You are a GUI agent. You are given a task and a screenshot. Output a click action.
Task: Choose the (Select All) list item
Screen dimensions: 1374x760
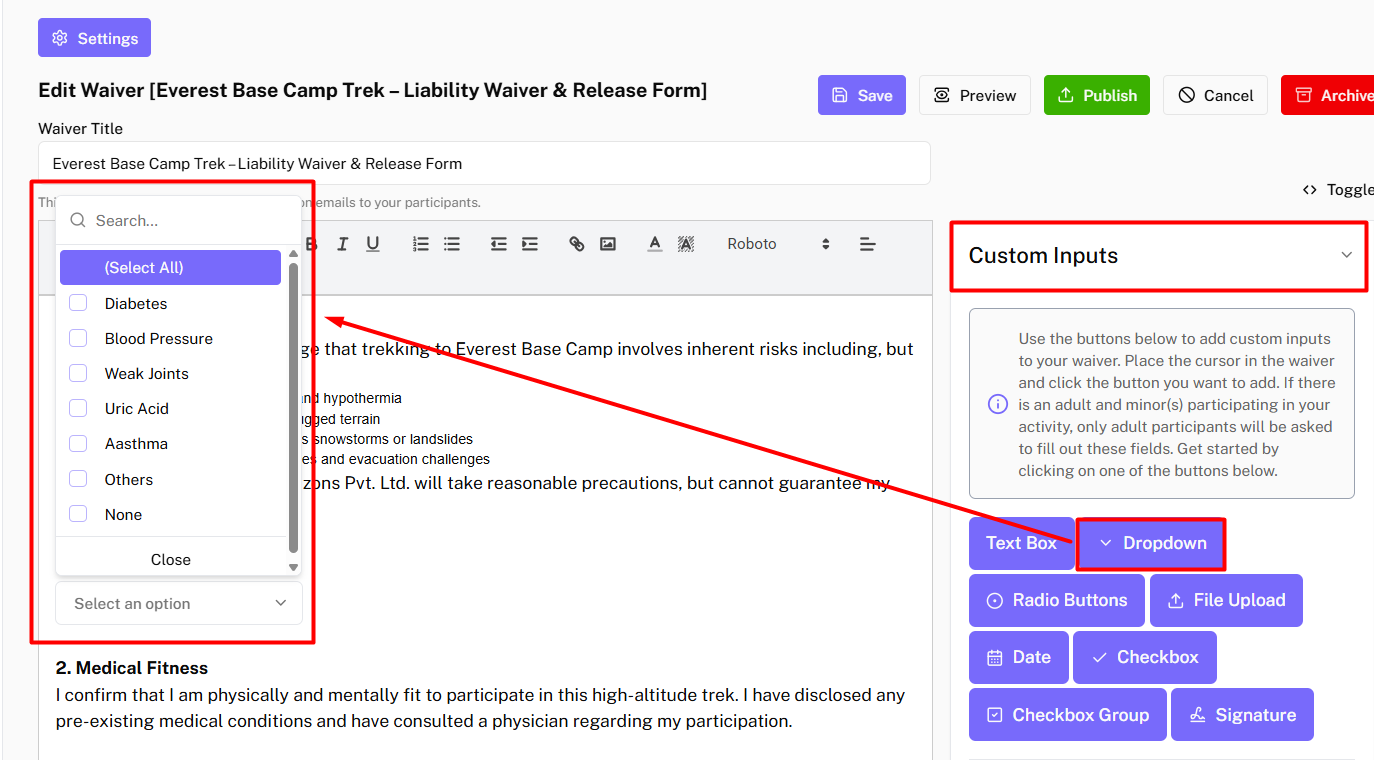click(x=170, y=268)
